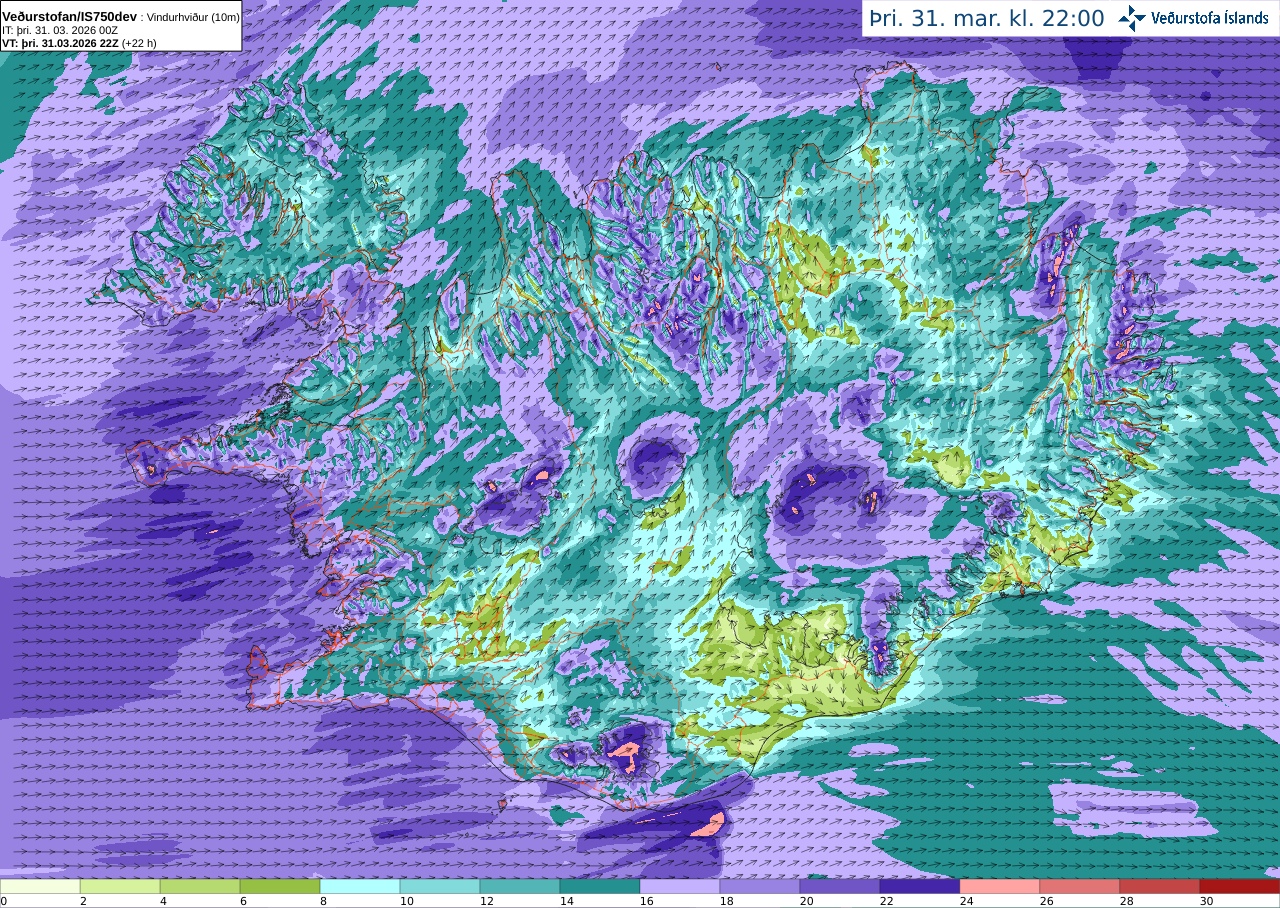Select the olive green 6–8 legend swatch
This screenshot has height=908, width=1280.
click(280, 886)
